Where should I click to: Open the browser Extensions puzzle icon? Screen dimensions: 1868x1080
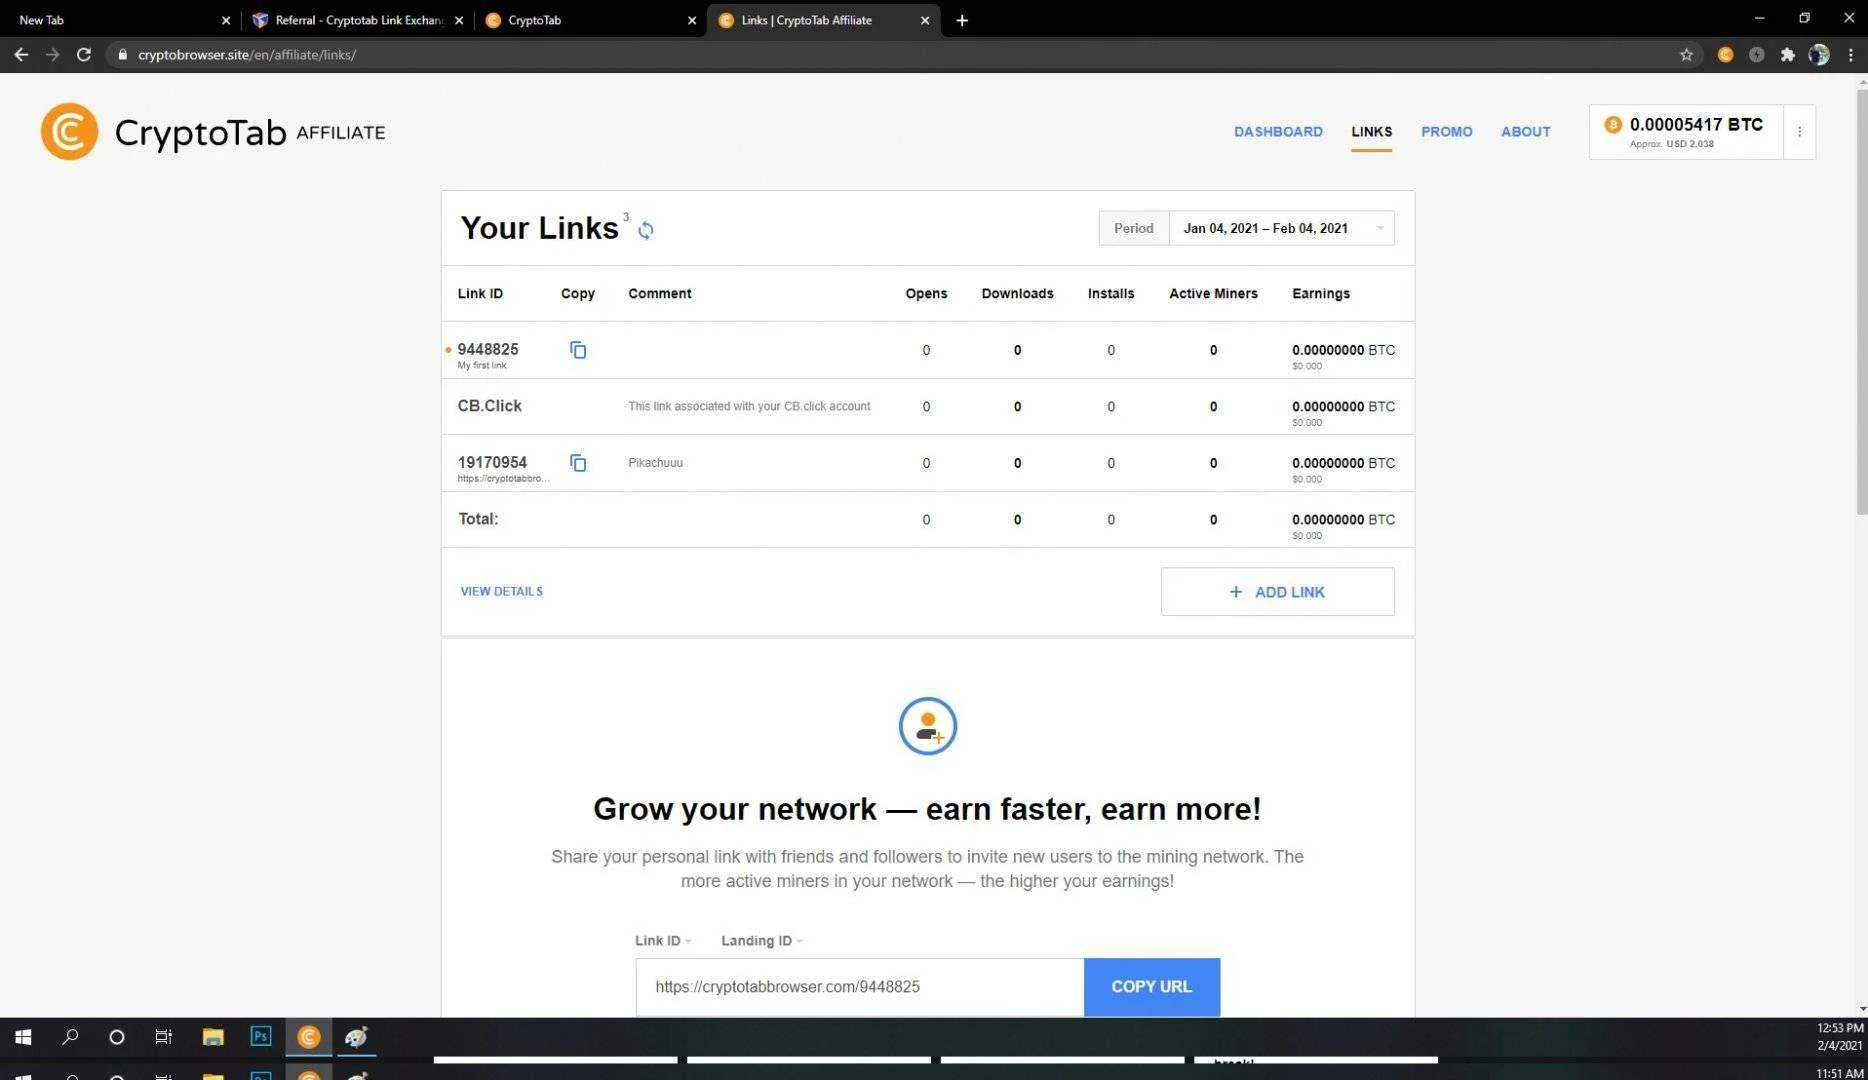point(1787,55)
